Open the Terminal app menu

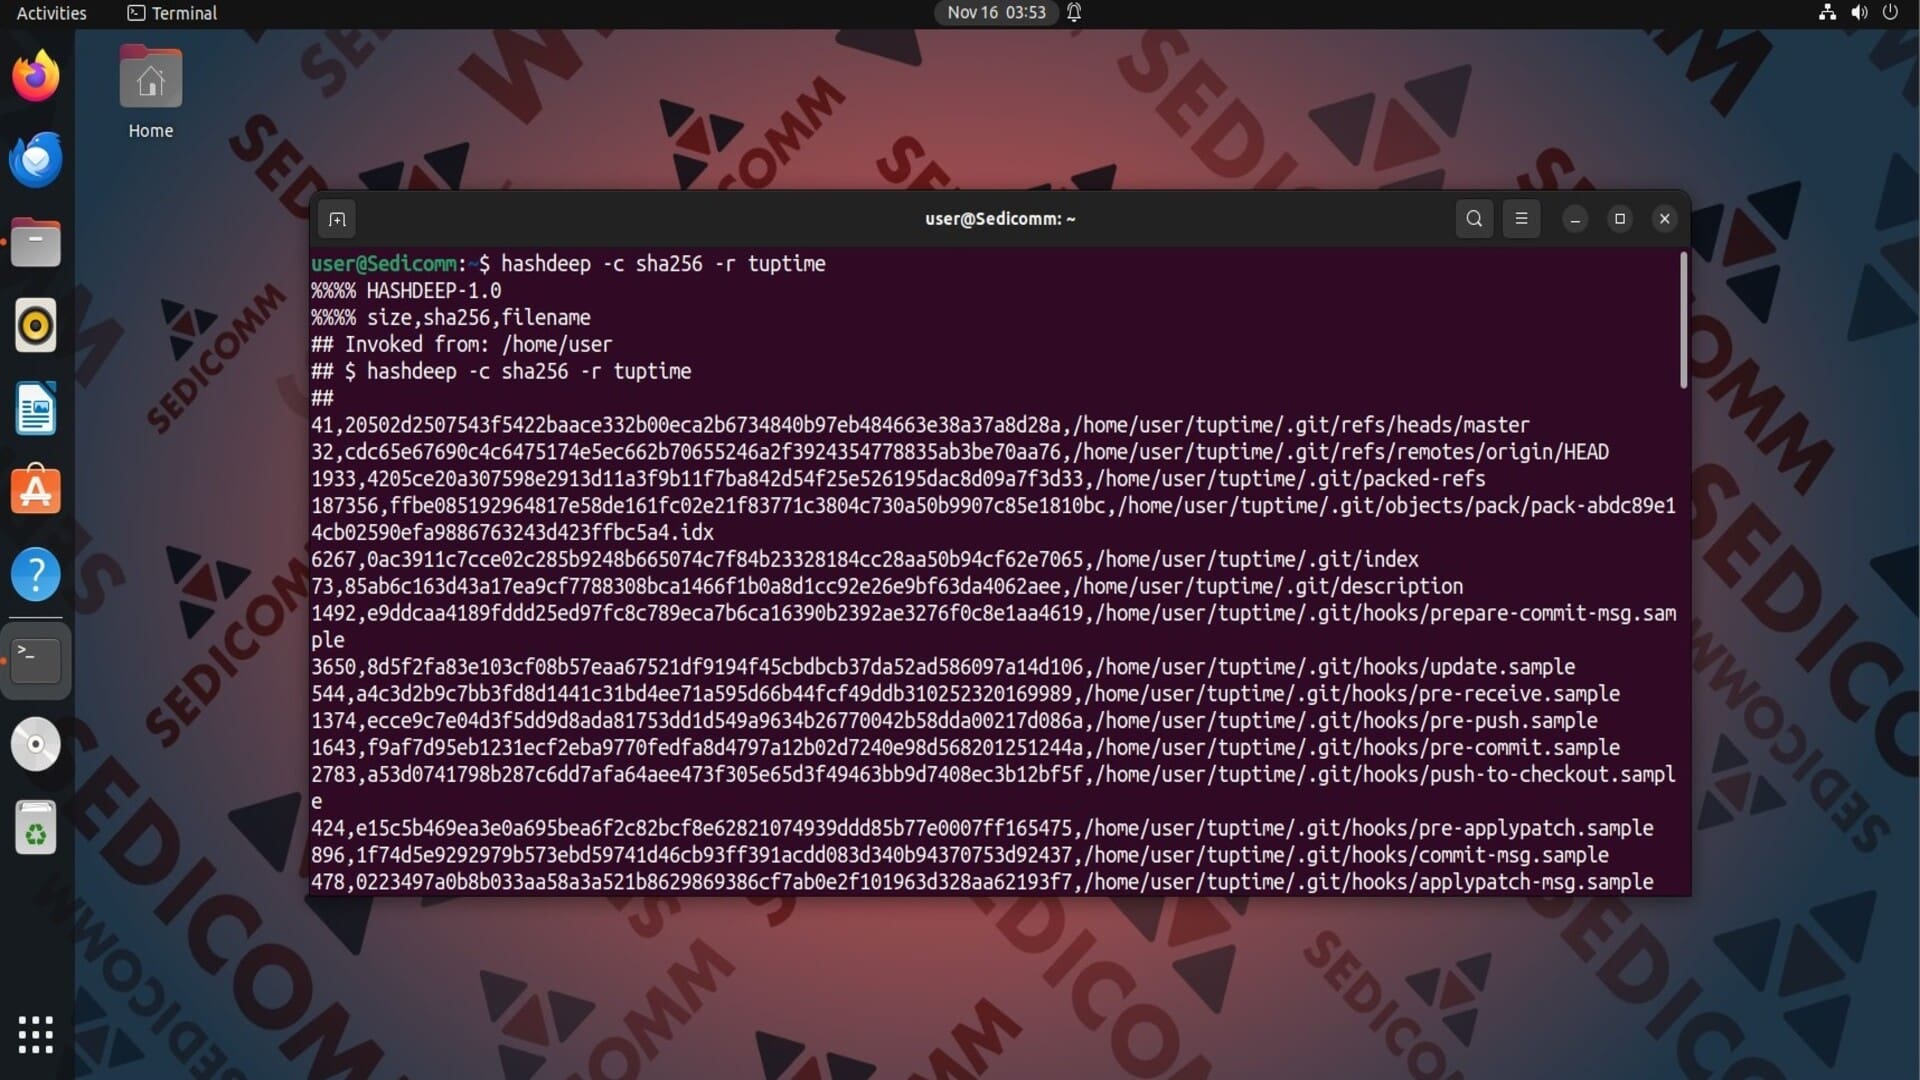pyautogui.click(x=172, y=13)
